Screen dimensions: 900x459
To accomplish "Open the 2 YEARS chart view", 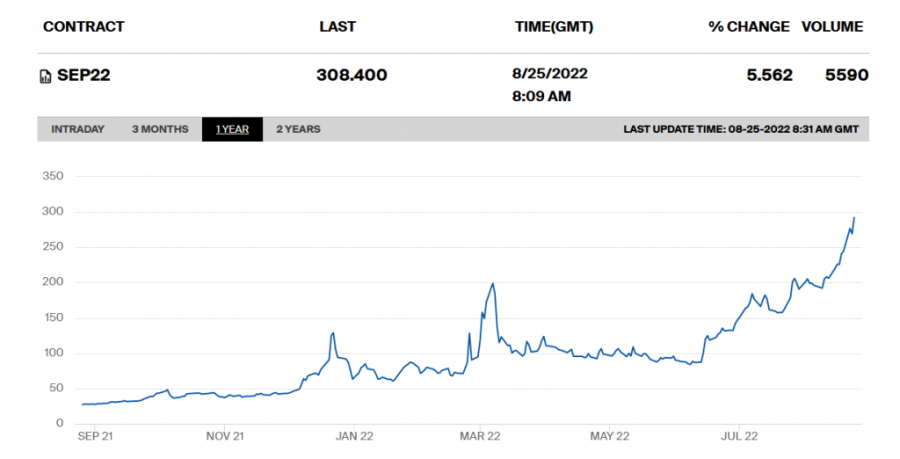I will click(x=298, y=129).
